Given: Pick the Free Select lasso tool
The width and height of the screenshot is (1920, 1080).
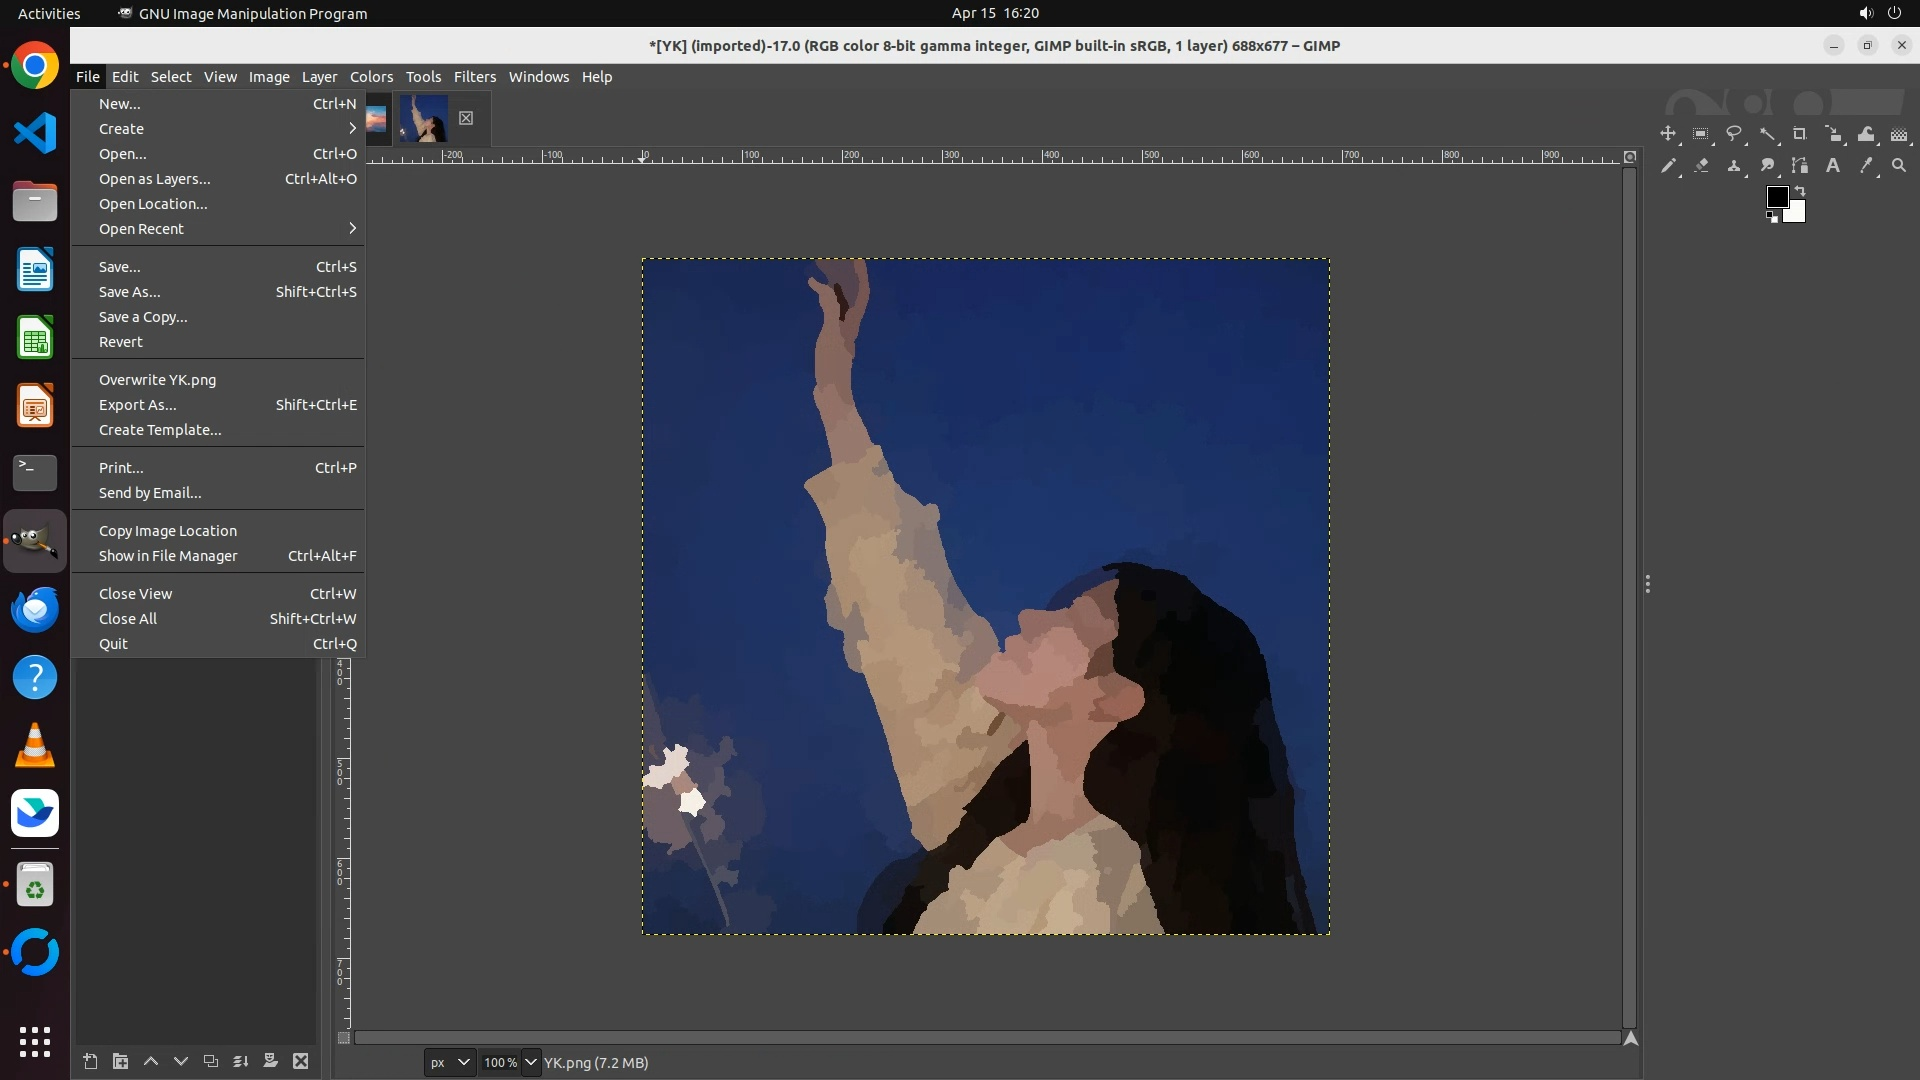Looking at the screenshot, I should [x=1734, y=134].
